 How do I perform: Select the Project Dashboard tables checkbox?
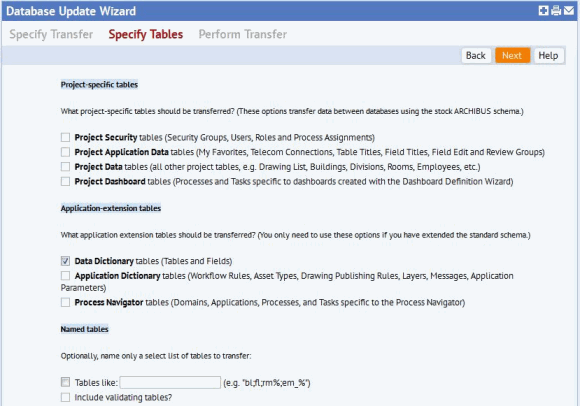pos(65,182)
